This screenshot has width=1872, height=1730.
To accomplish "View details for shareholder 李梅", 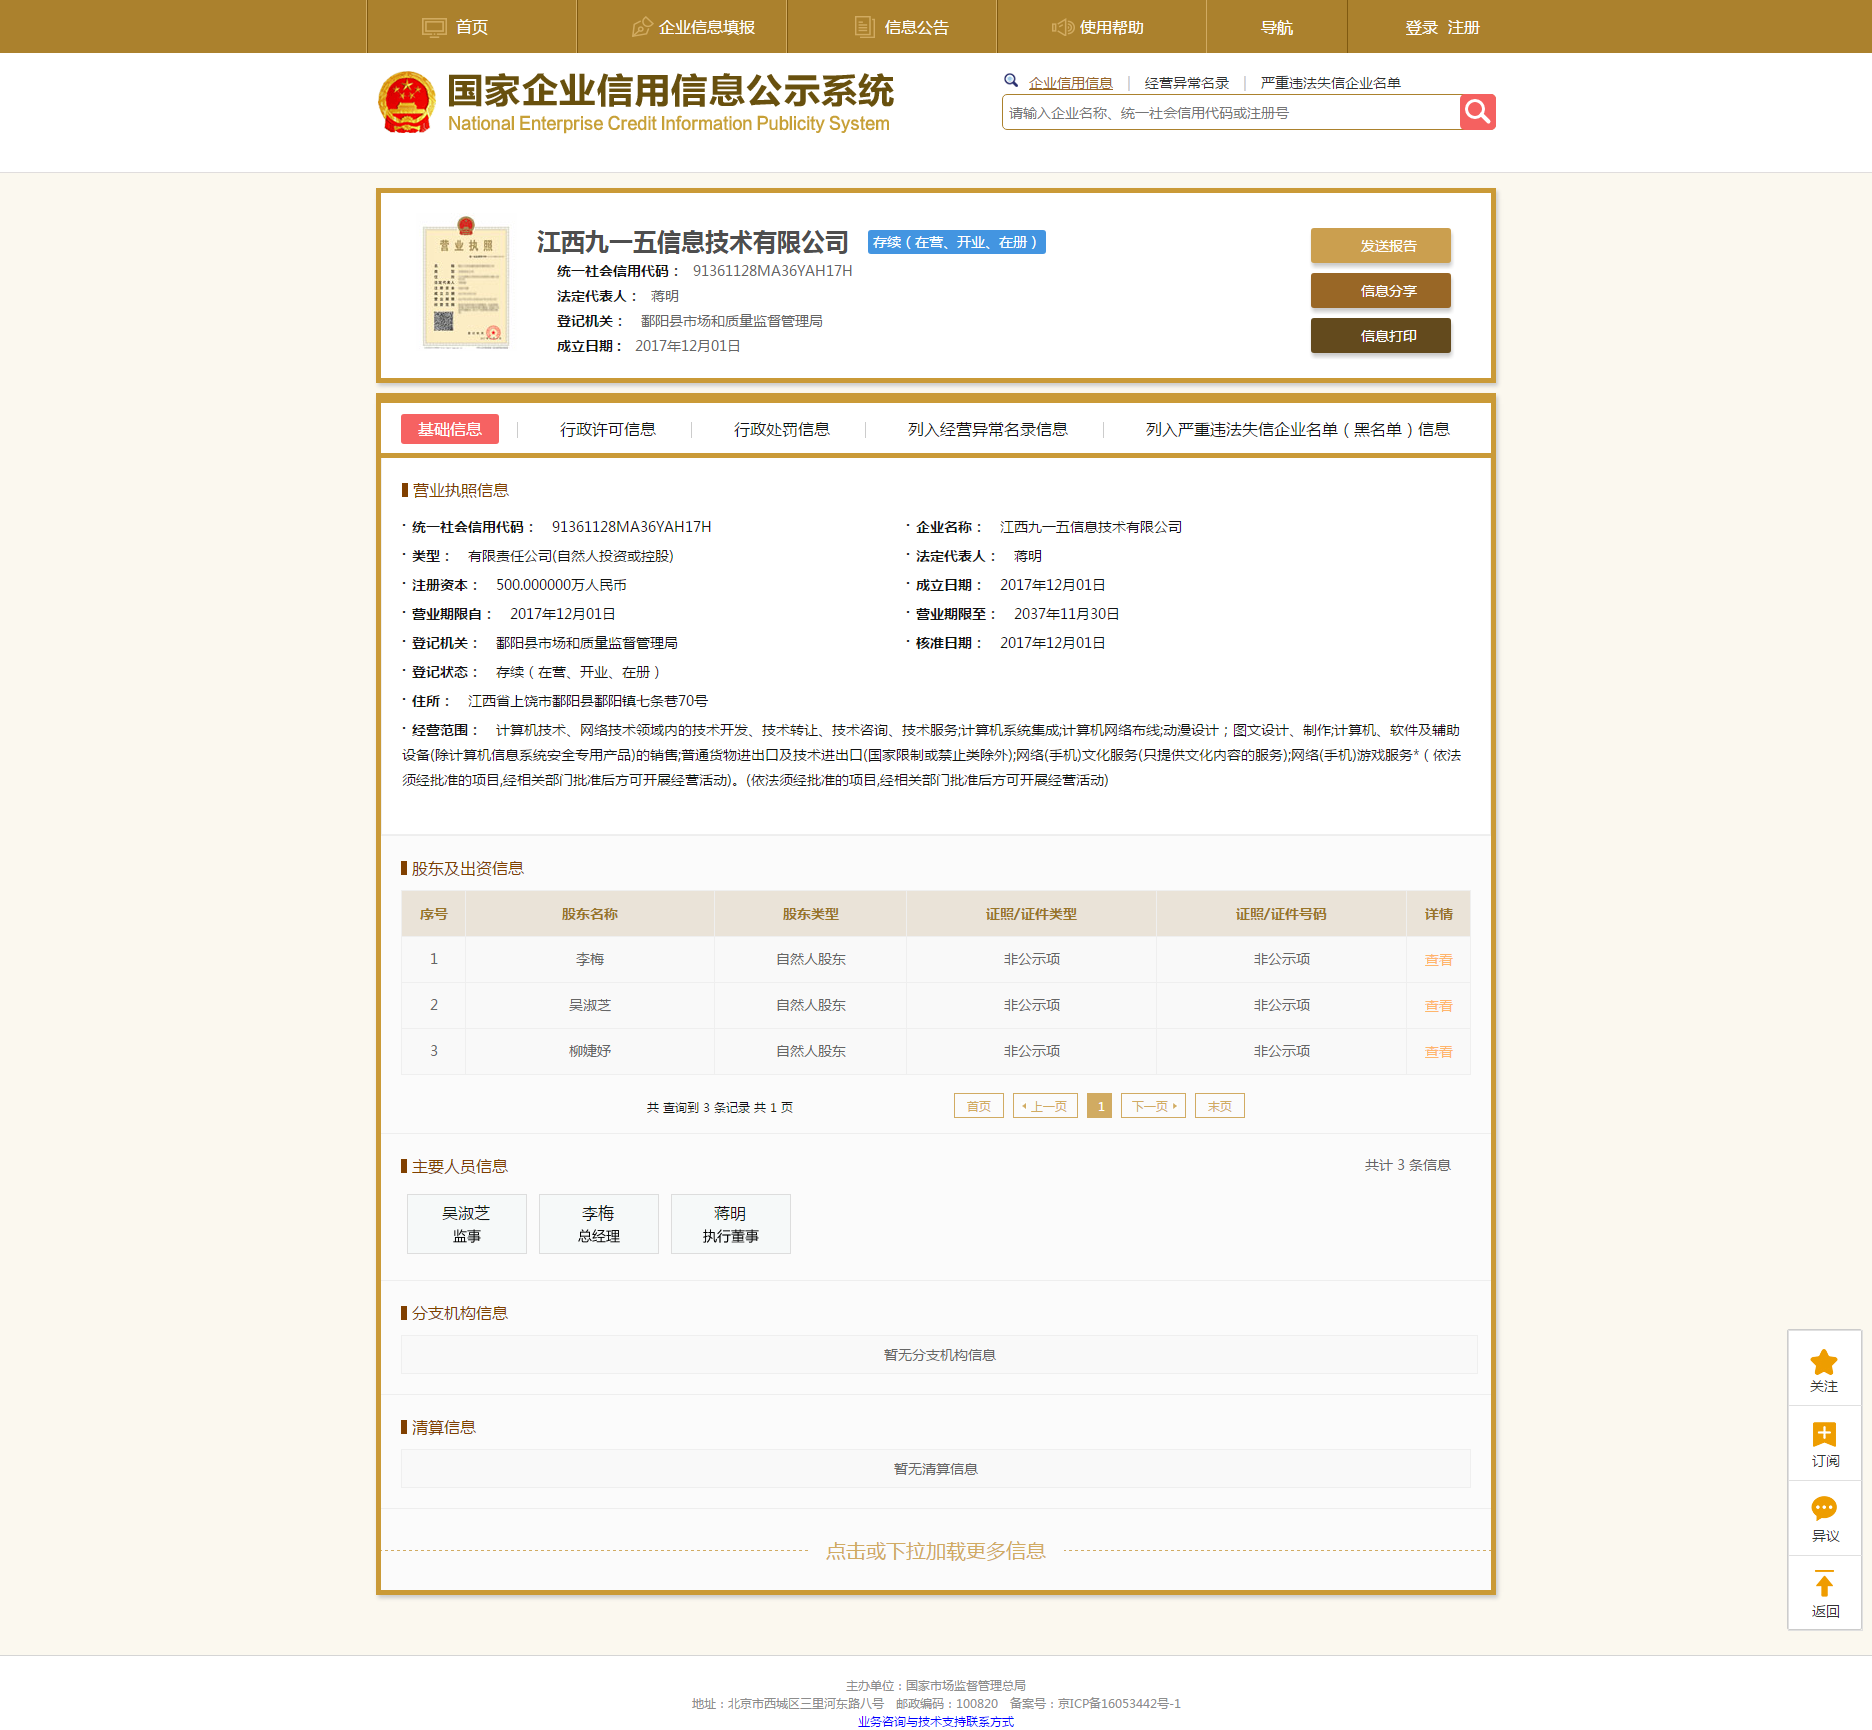I will coord(1438,960).
